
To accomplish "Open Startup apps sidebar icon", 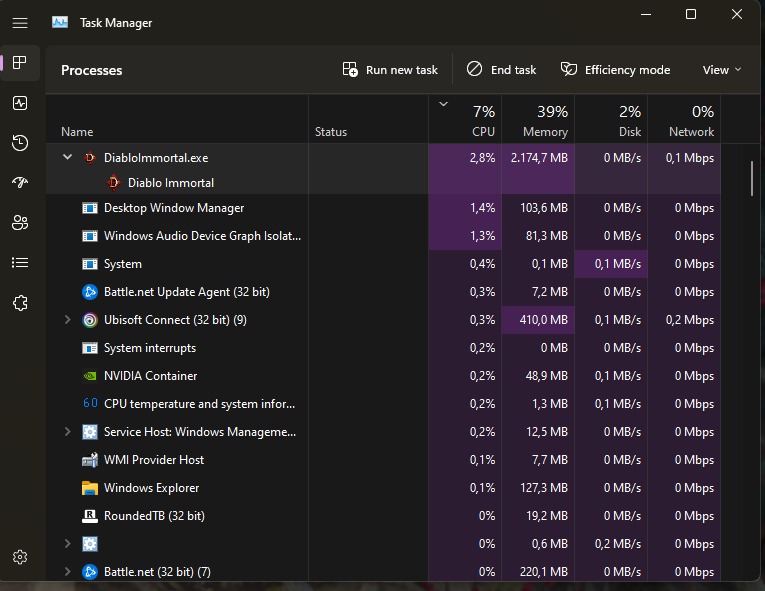I will point(20,183).
